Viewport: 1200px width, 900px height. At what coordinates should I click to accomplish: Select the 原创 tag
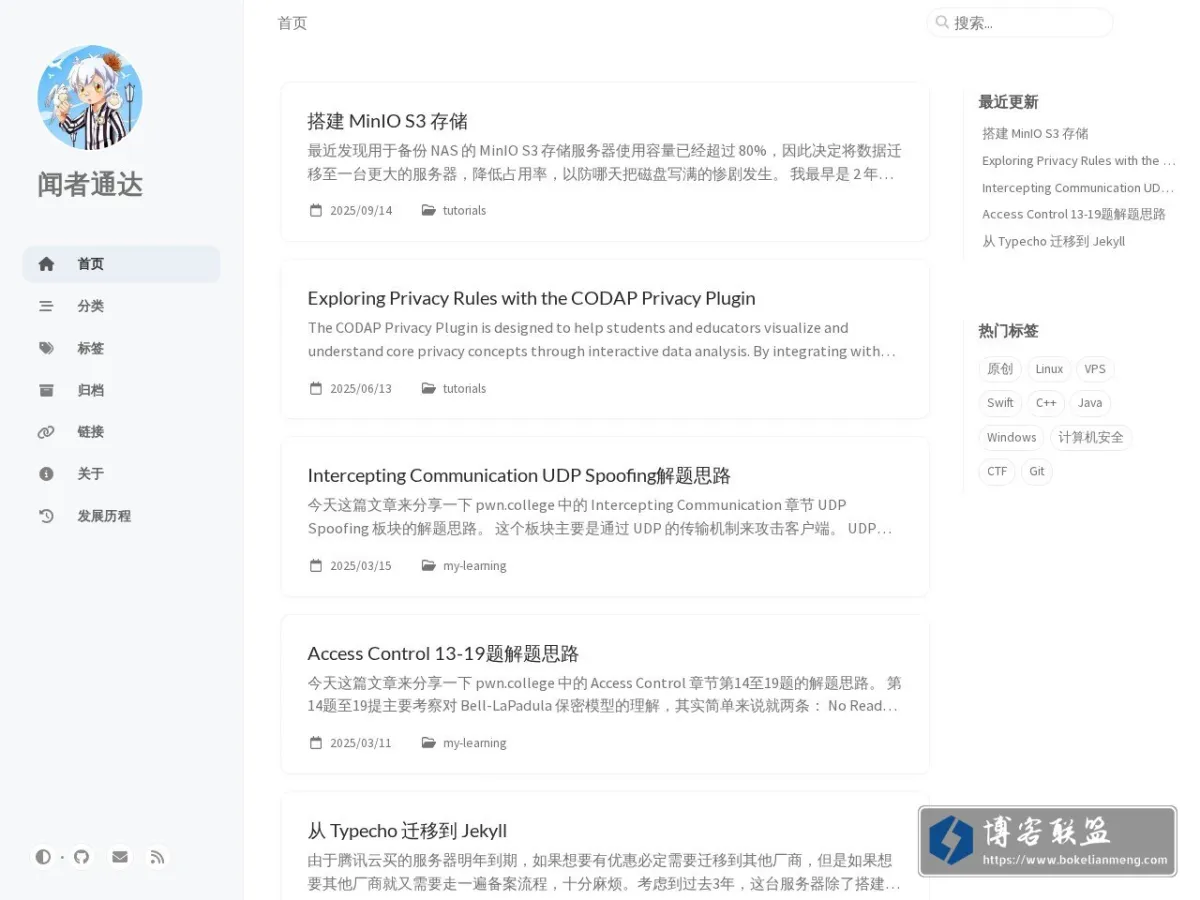1000,369
